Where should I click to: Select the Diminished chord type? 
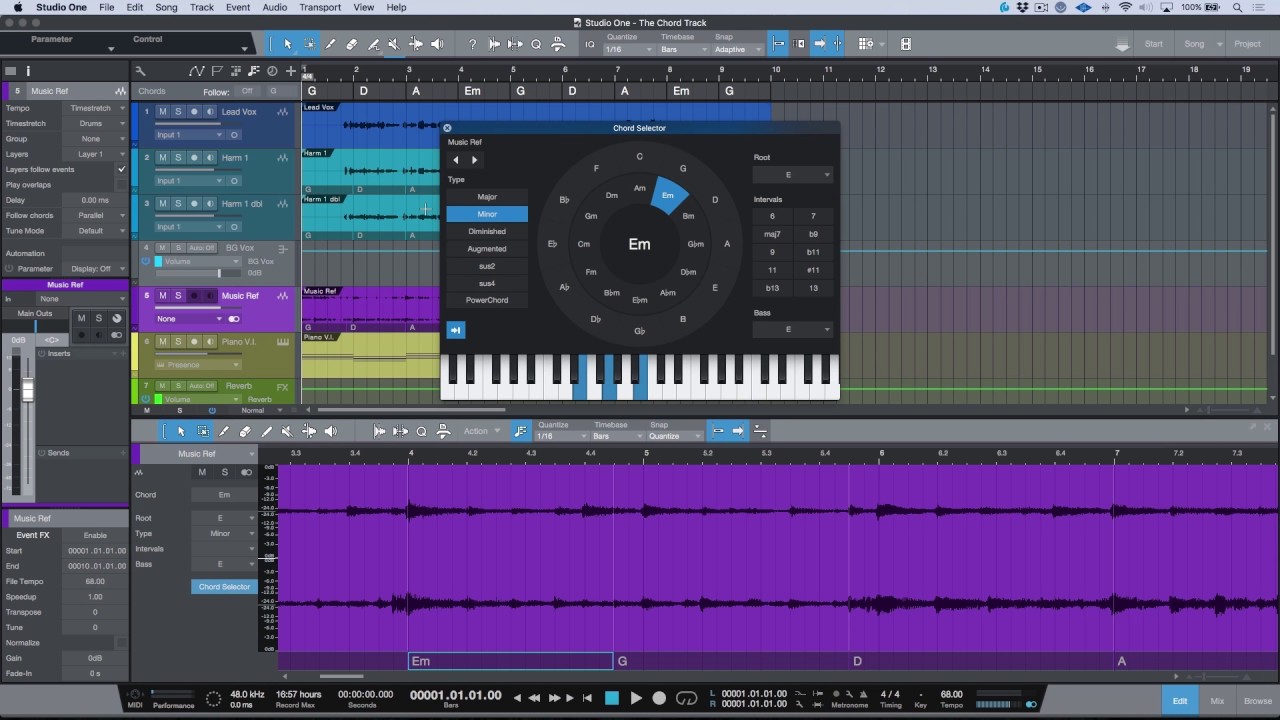[x=487, y=231]
